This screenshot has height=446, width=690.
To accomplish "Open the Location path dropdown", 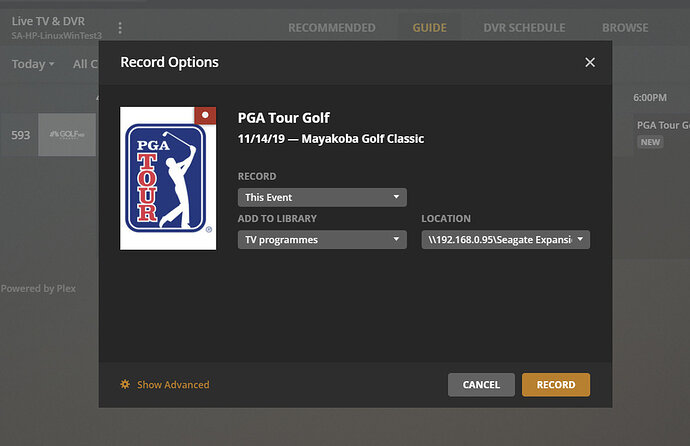I will pos(506,240).
